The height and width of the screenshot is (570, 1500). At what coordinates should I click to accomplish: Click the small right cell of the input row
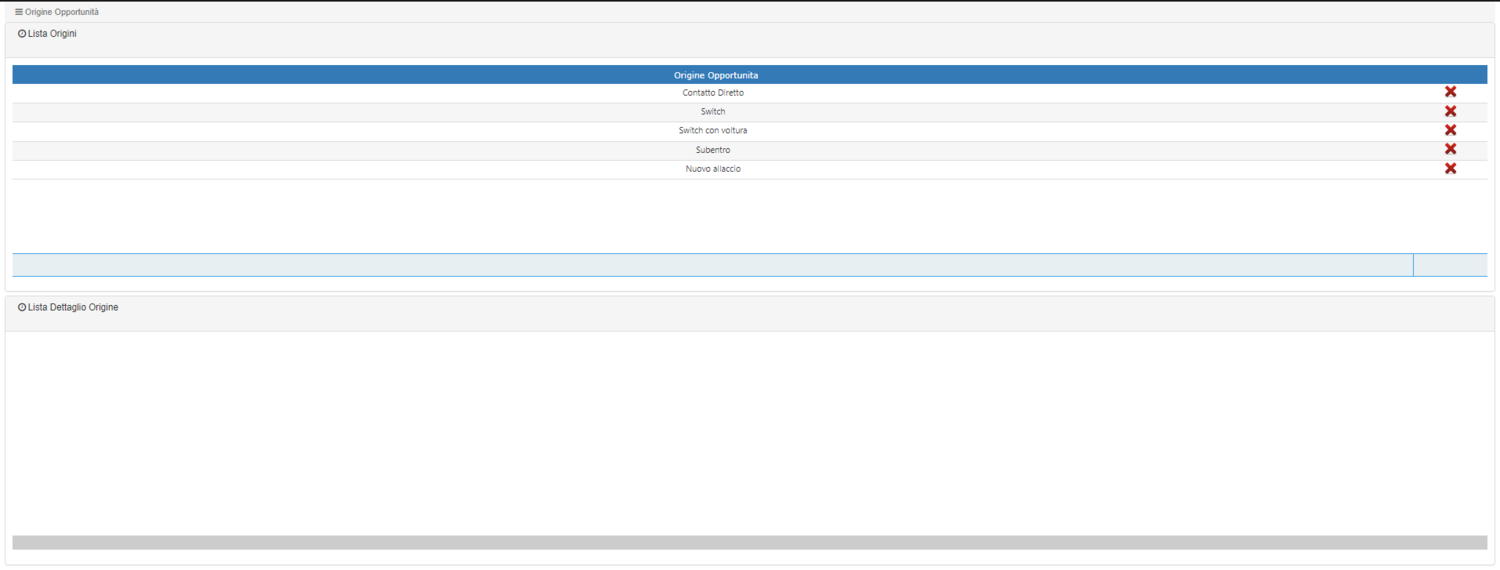click(x=1450, y=265)
